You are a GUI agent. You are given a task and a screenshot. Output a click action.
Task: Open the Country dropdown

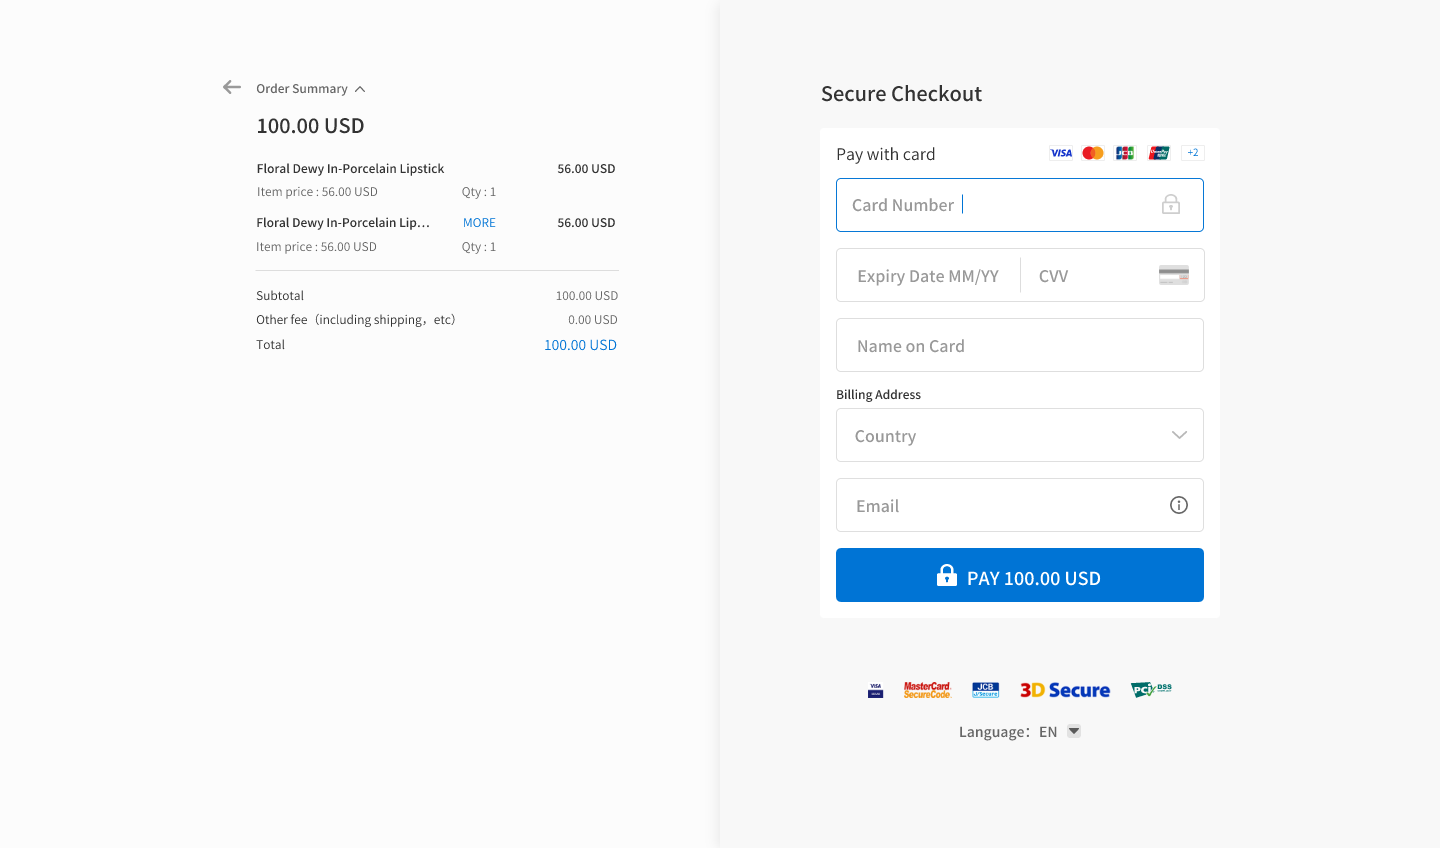tap(1020, 435)
